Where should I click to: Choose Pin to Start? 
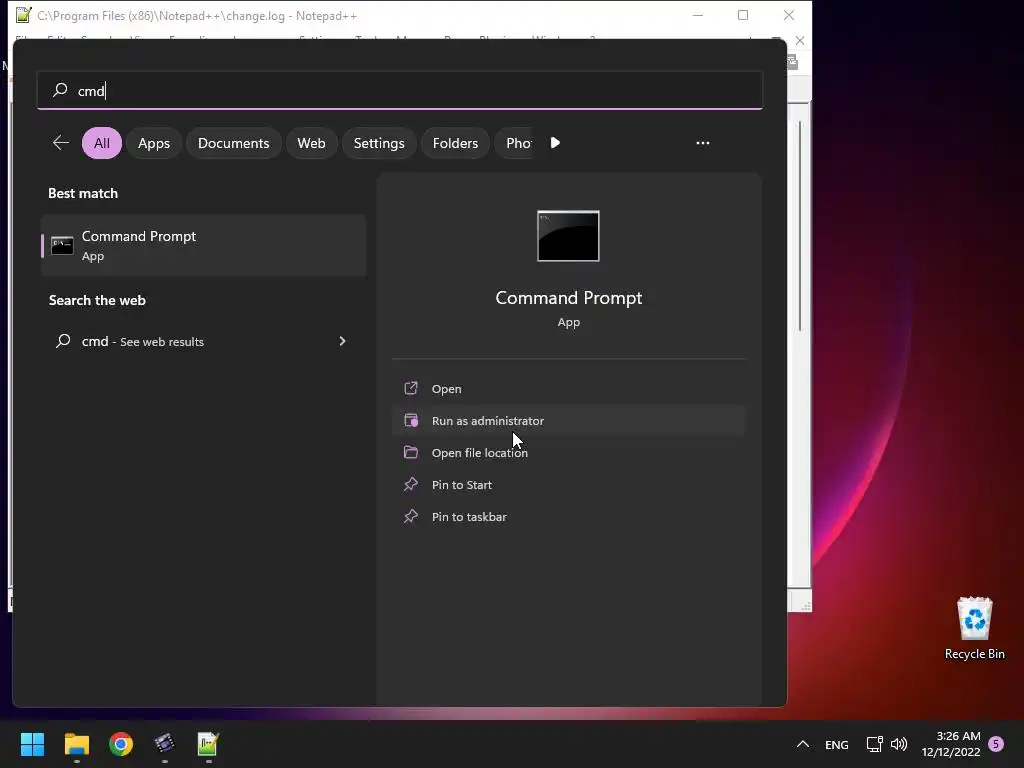click(x=569, y=485)
